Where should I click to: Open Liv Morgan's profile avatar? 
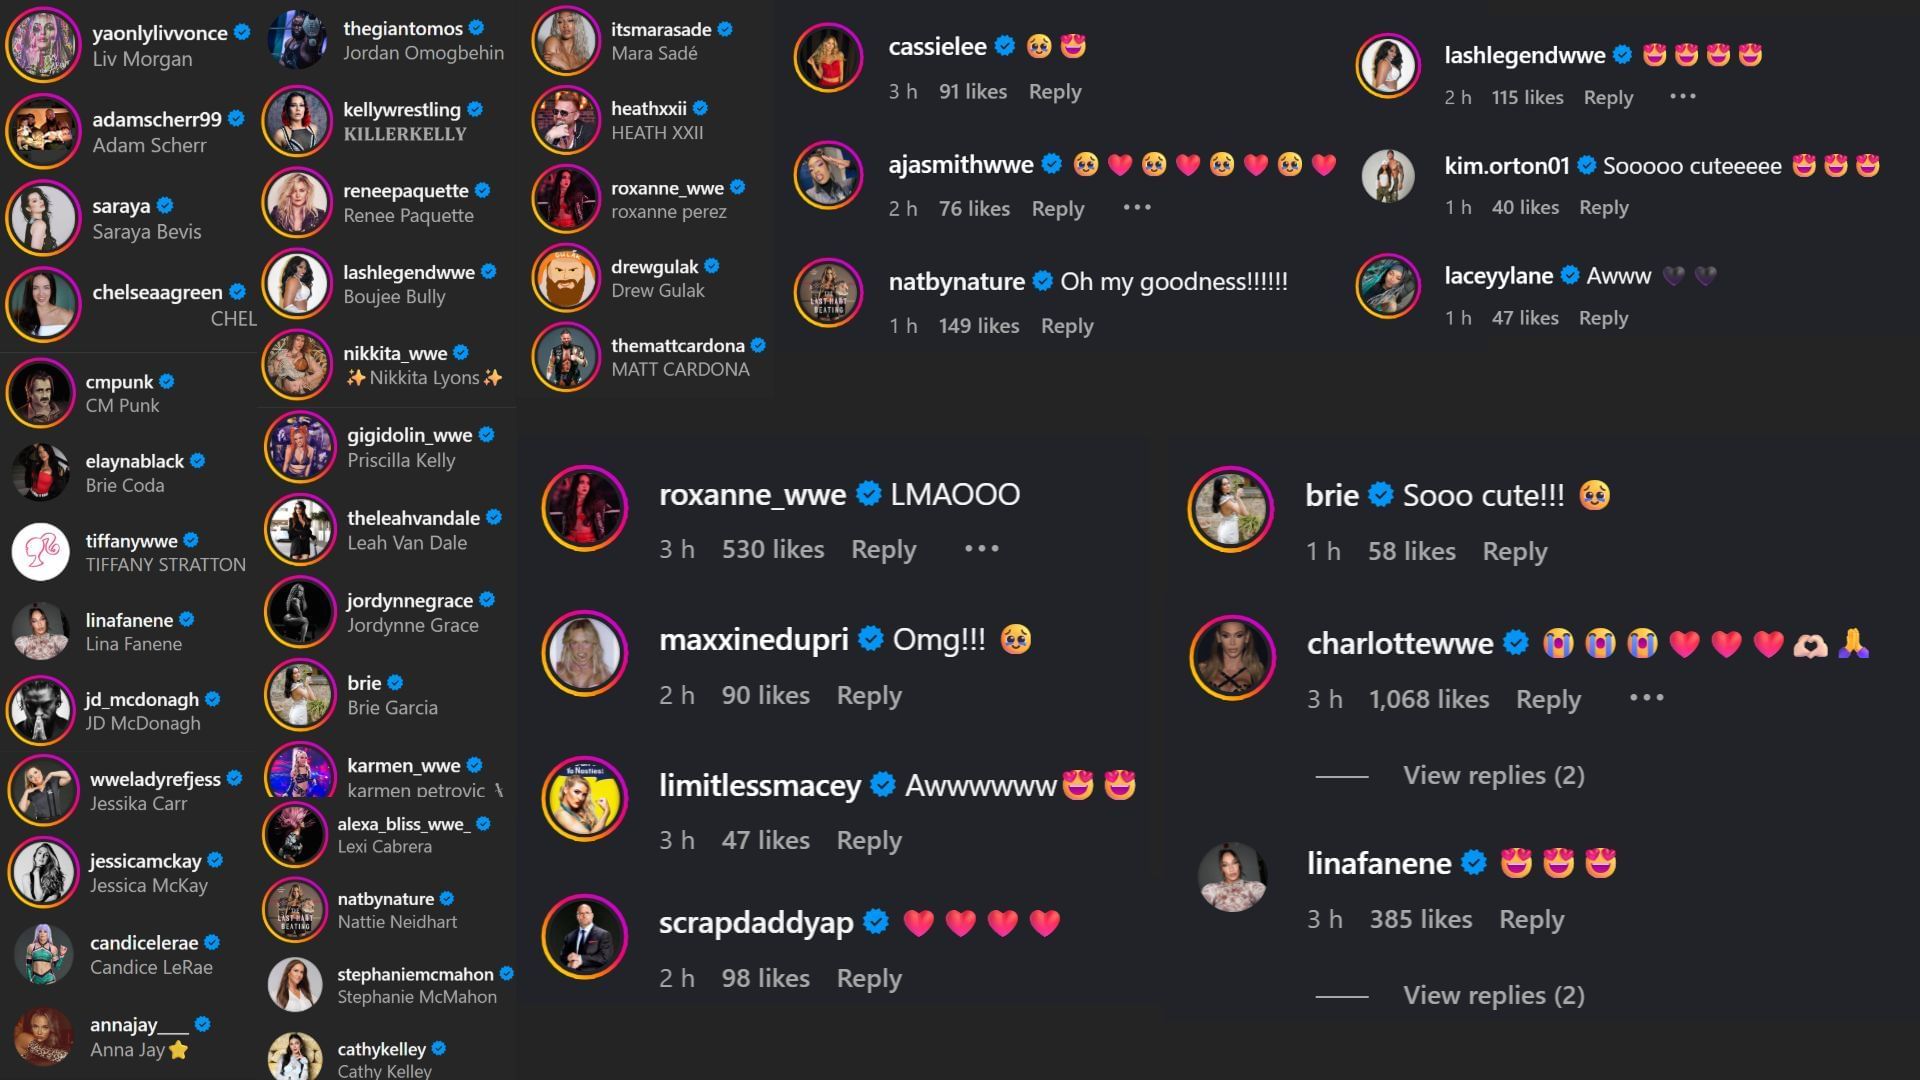pyautogui.click(x=42, y=44)
